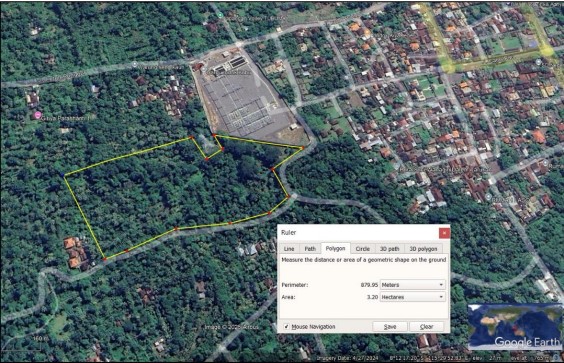Open the 3D path tab
The image size is (564, 363).
[390, 249]
